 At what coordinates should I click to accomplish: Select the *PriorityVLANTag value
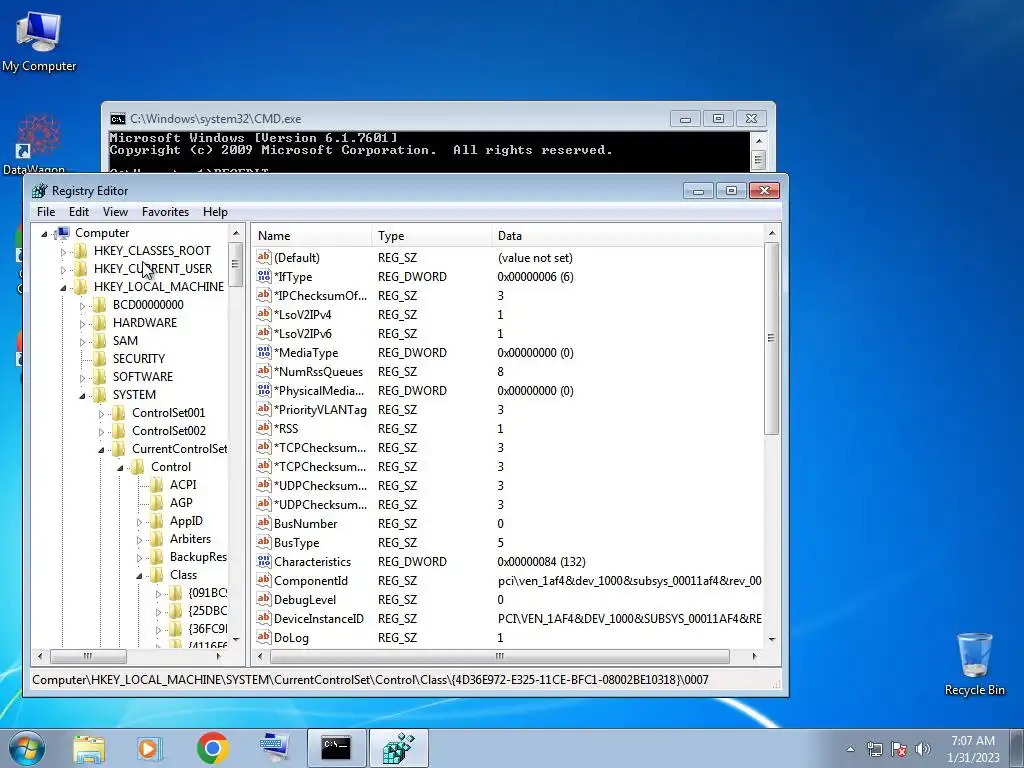point(320,409)
